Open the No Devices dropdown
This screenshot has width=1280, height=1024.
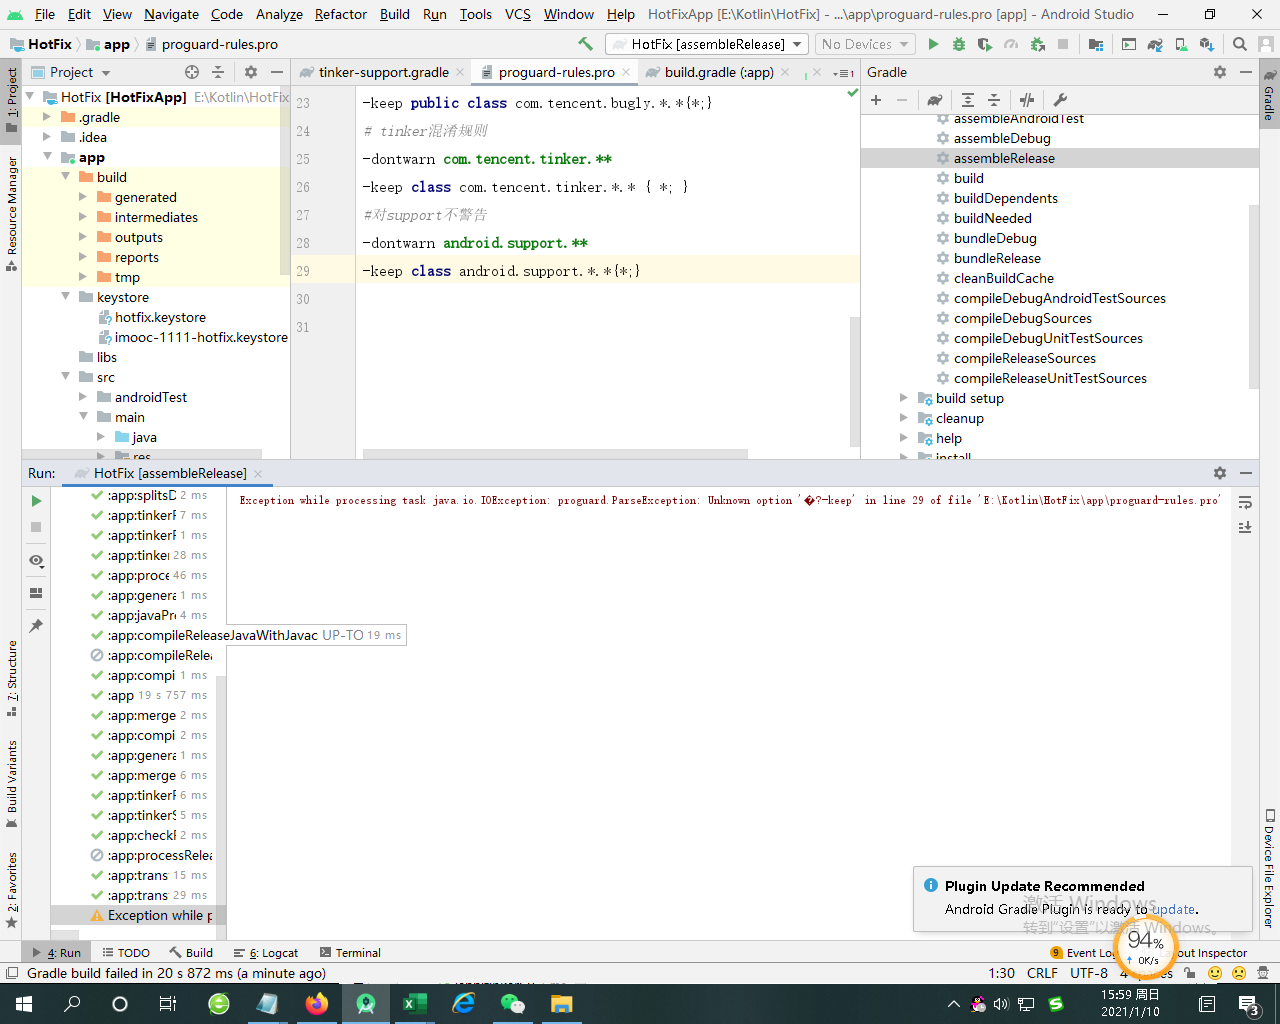click(865, 44)
